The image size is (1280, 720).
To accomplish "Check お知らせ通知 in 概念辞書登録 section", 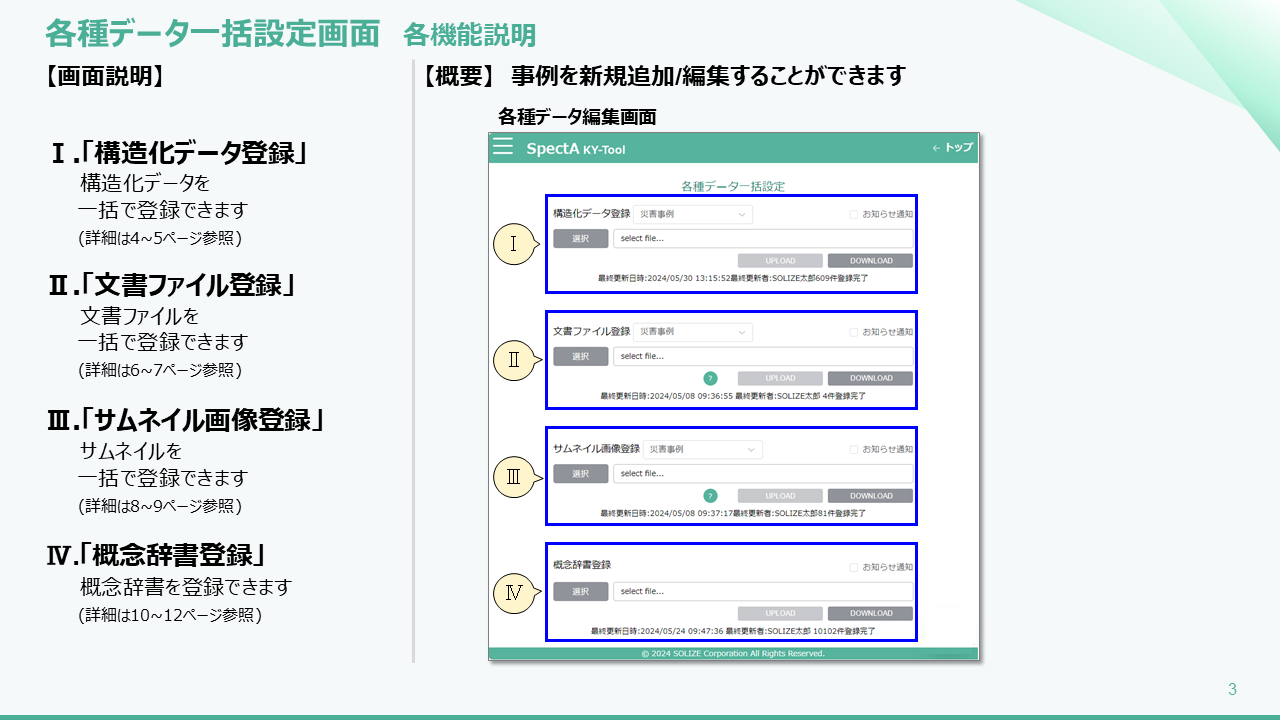I will (854, 567).
